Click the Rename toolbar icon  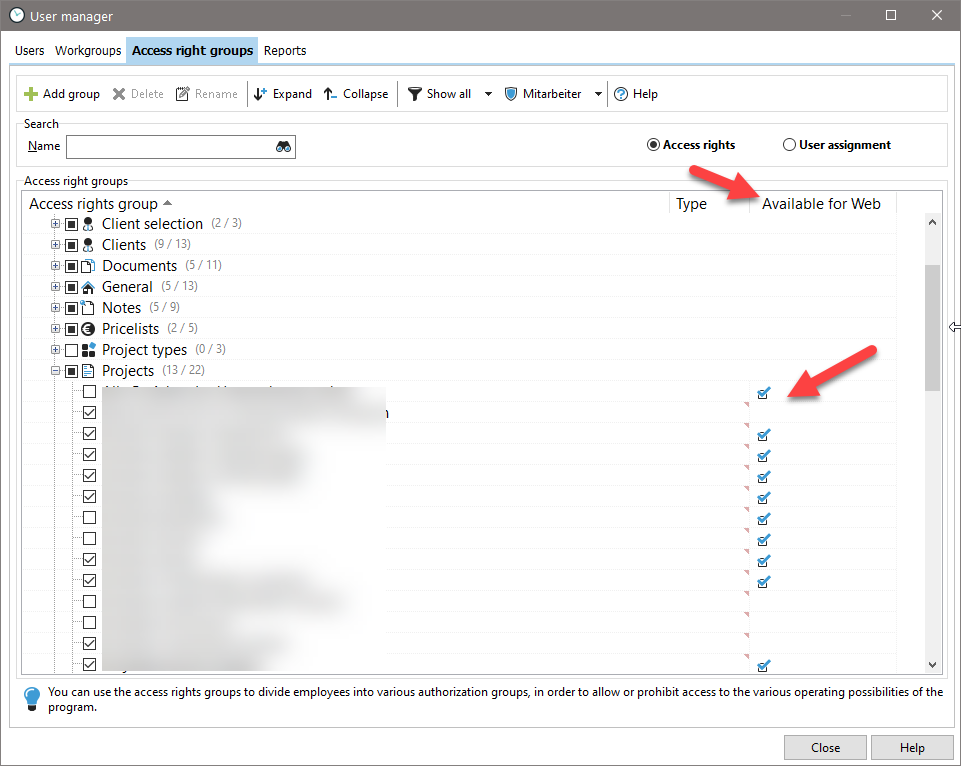click(x=183, y=94)
